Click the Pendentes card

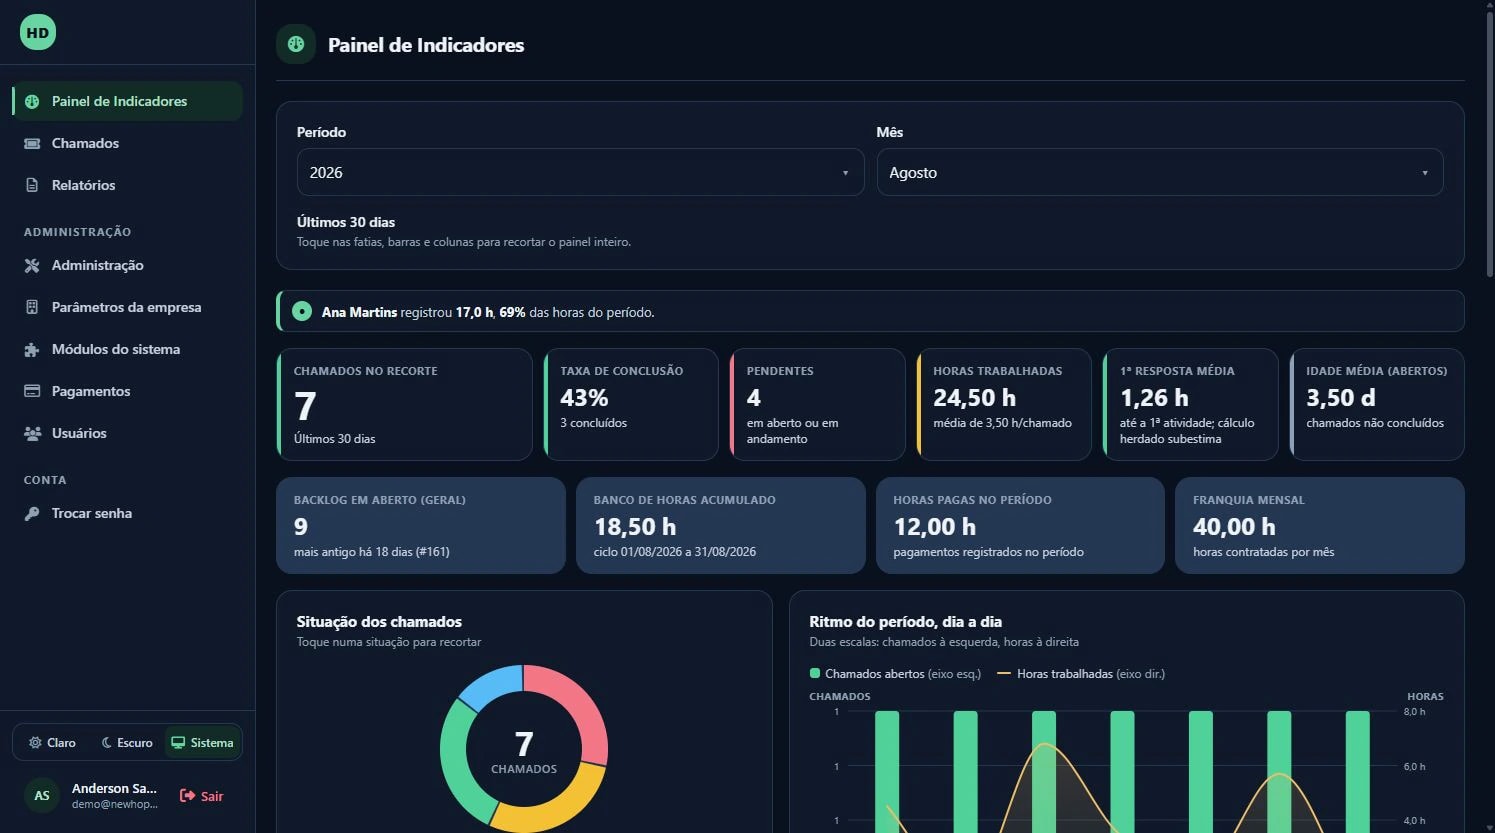tap(818, 404)
